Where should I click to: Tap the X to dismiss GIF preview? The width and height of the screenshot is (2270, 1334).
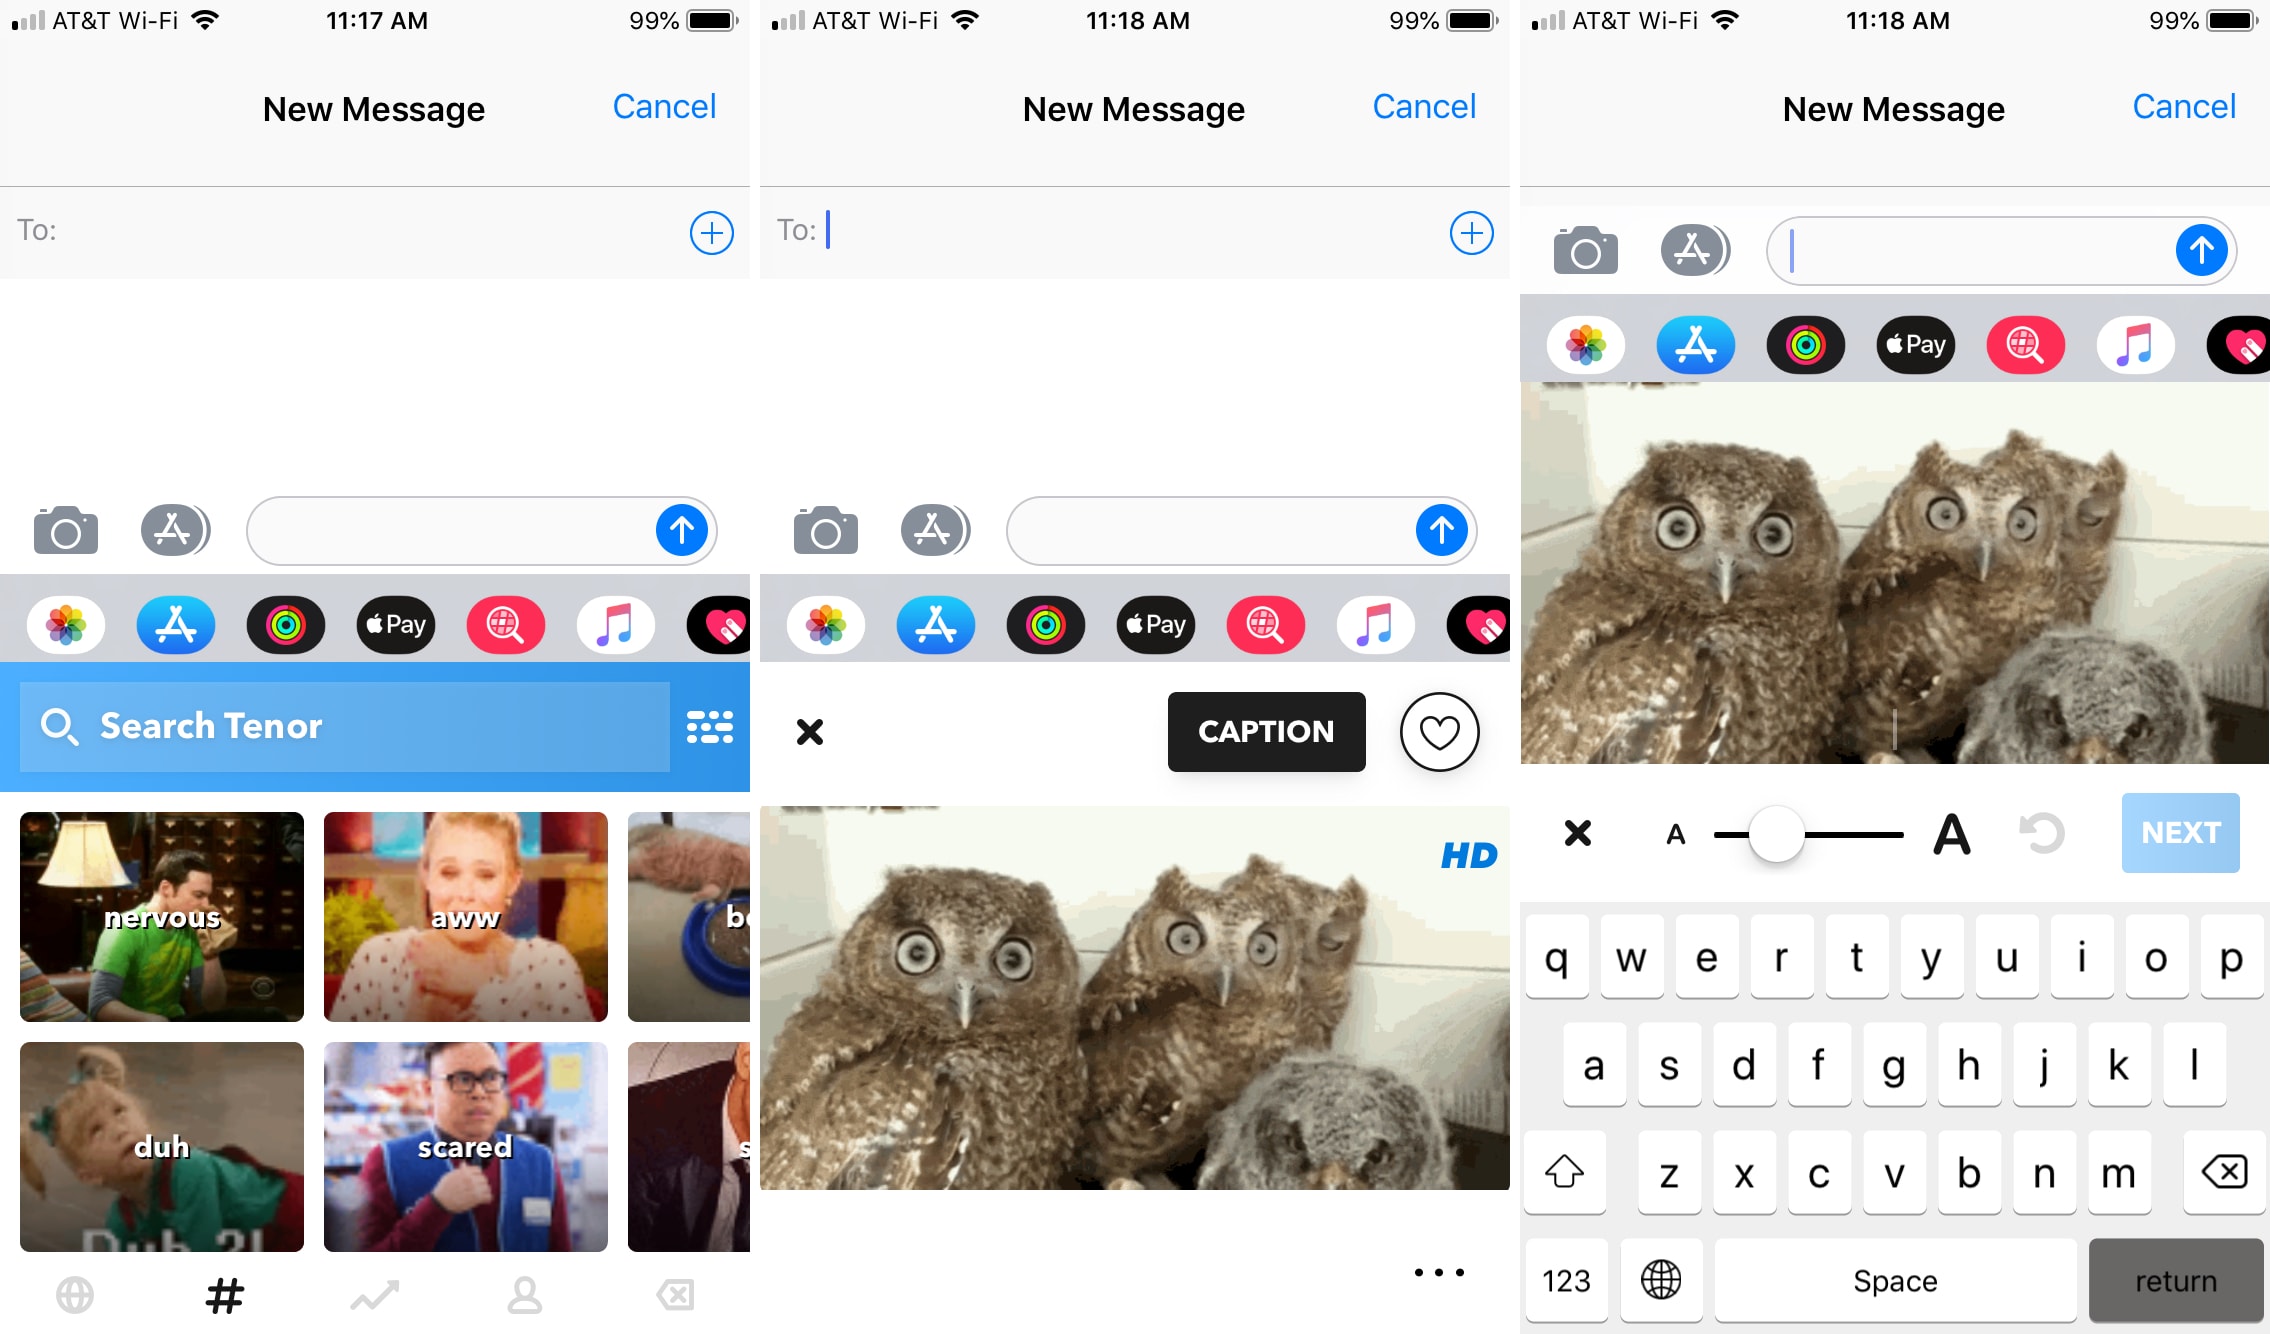point(808,732)
